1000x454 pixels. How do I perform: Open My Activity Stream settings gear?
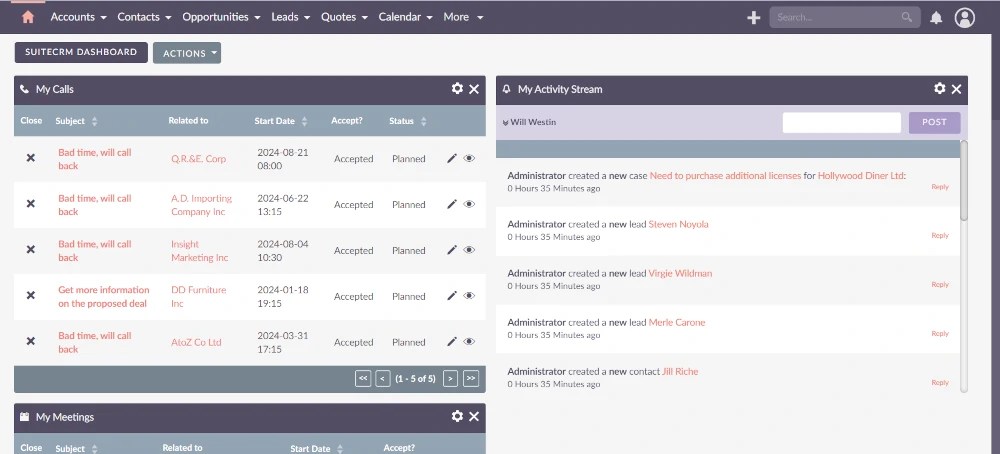click(x=939, y=89)
